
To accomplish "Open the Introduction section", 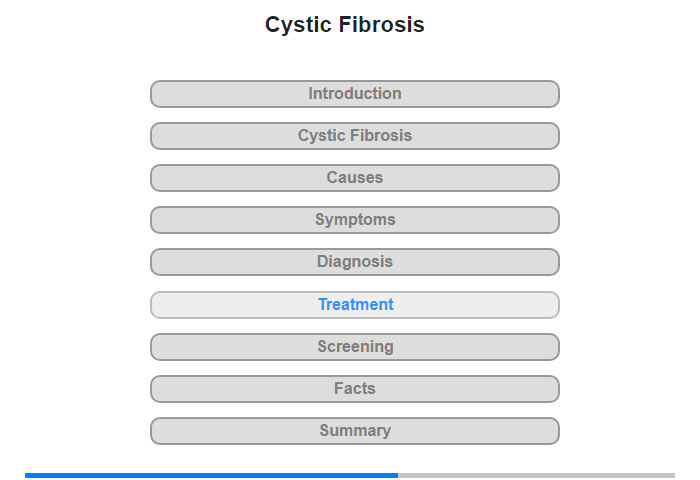I will pyautogui.click(x=355, y=94).
